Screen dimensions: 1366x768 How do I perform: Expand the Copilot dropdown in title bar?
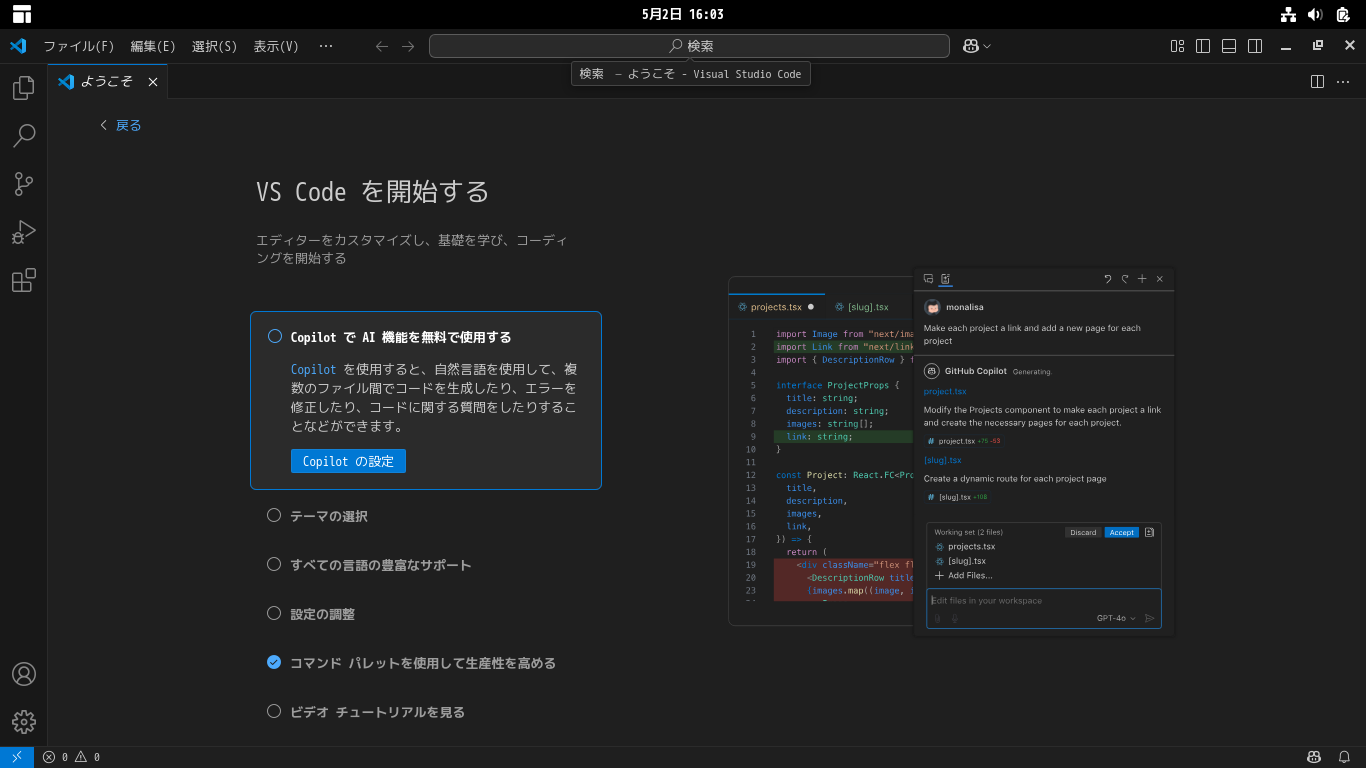(987, 46)
